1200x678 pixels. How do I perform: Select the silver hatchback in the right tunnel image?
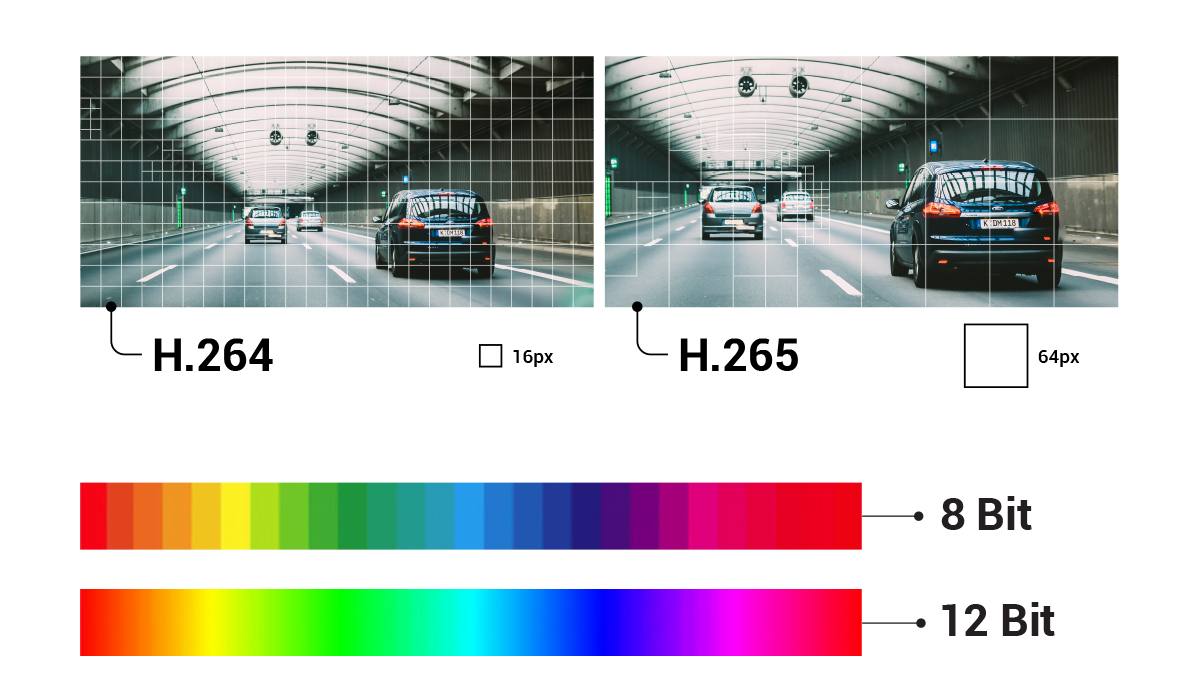point(732,211)
